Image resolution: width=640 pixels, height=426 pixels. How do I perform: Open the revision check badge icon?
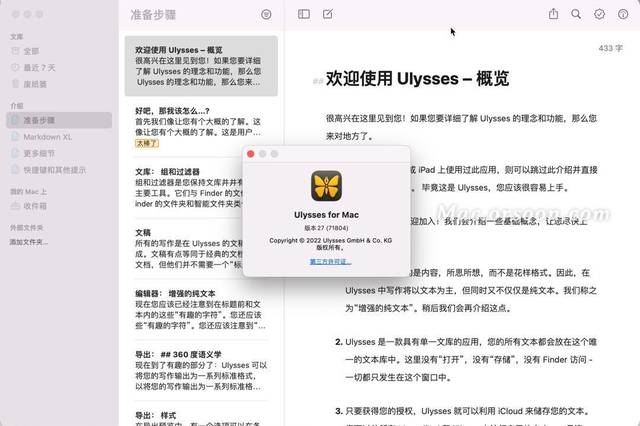pos(599,14)
